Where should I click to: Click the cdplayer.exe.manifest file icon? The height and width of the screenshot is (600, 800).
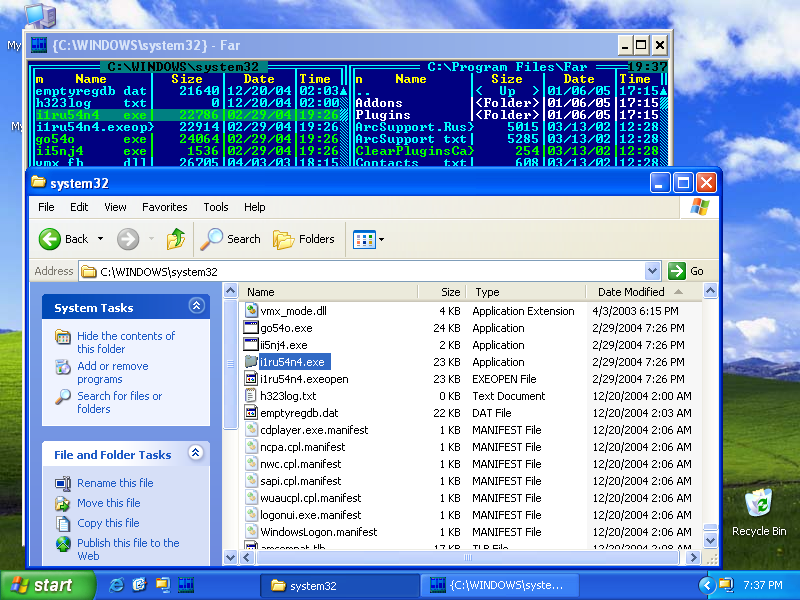click(x=251, y=430)
